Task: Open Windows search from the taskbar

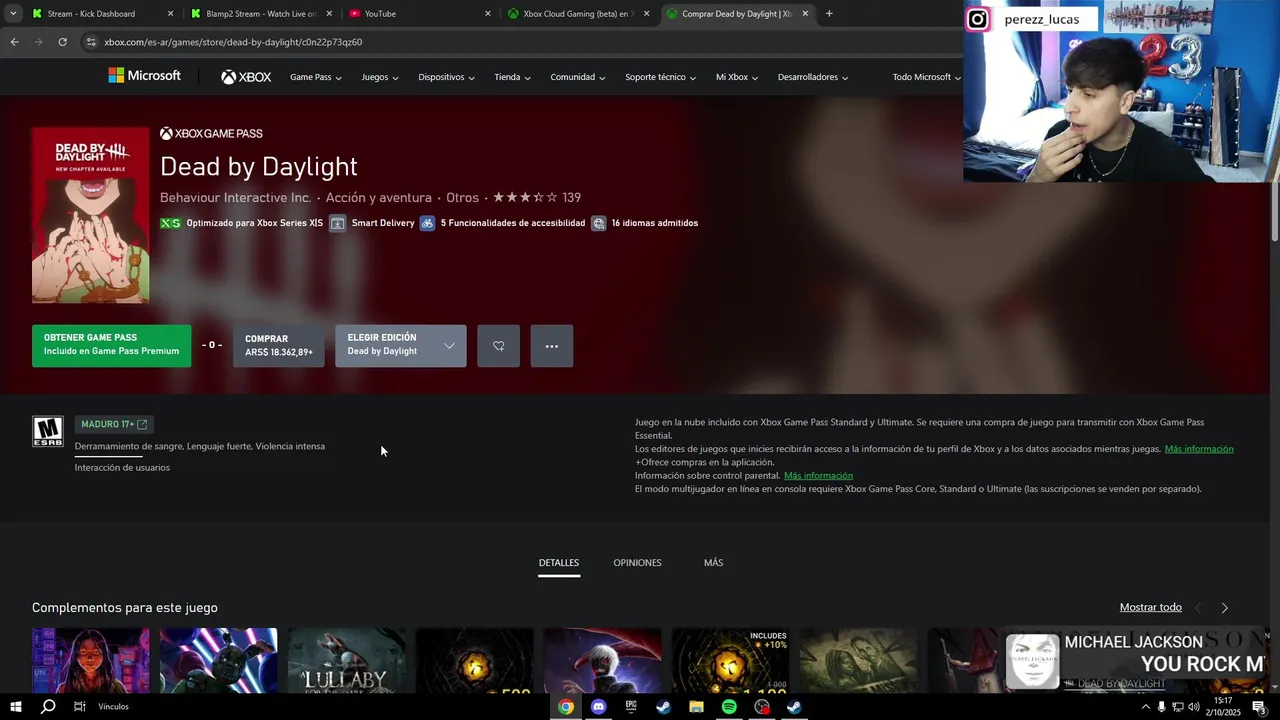Action: point(47,707)
